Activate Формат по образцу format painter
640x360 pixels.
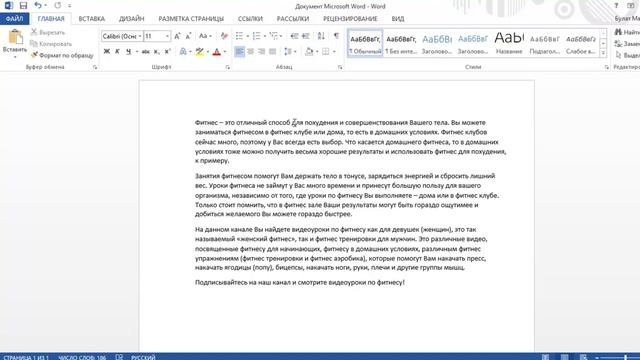[x=62, y=55]
